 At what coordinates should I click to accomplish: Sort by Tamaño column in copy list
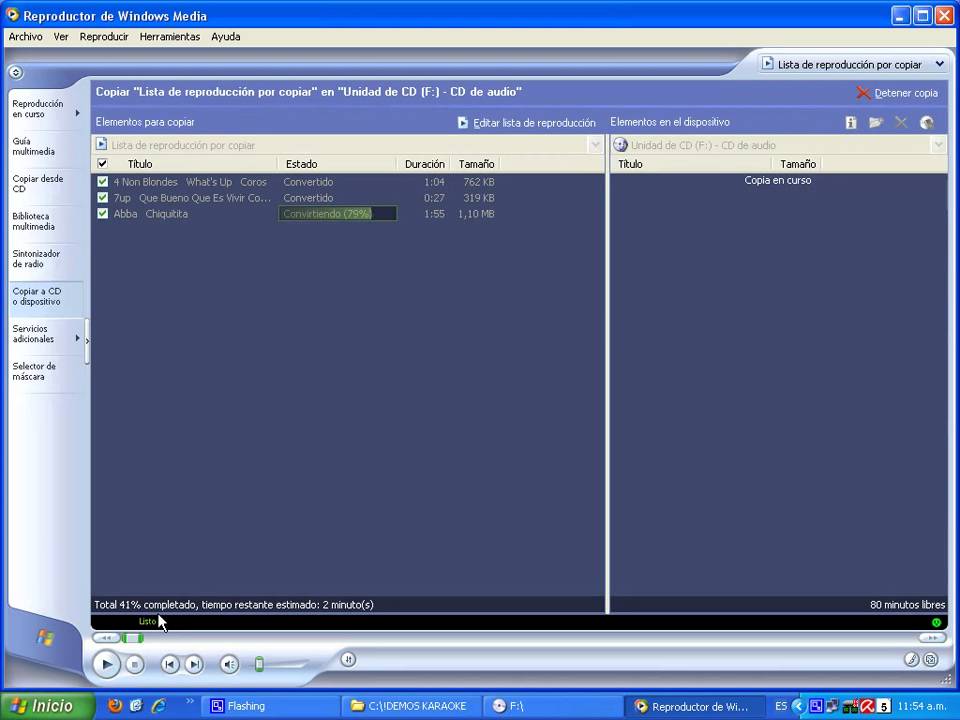tap(476, 164)
